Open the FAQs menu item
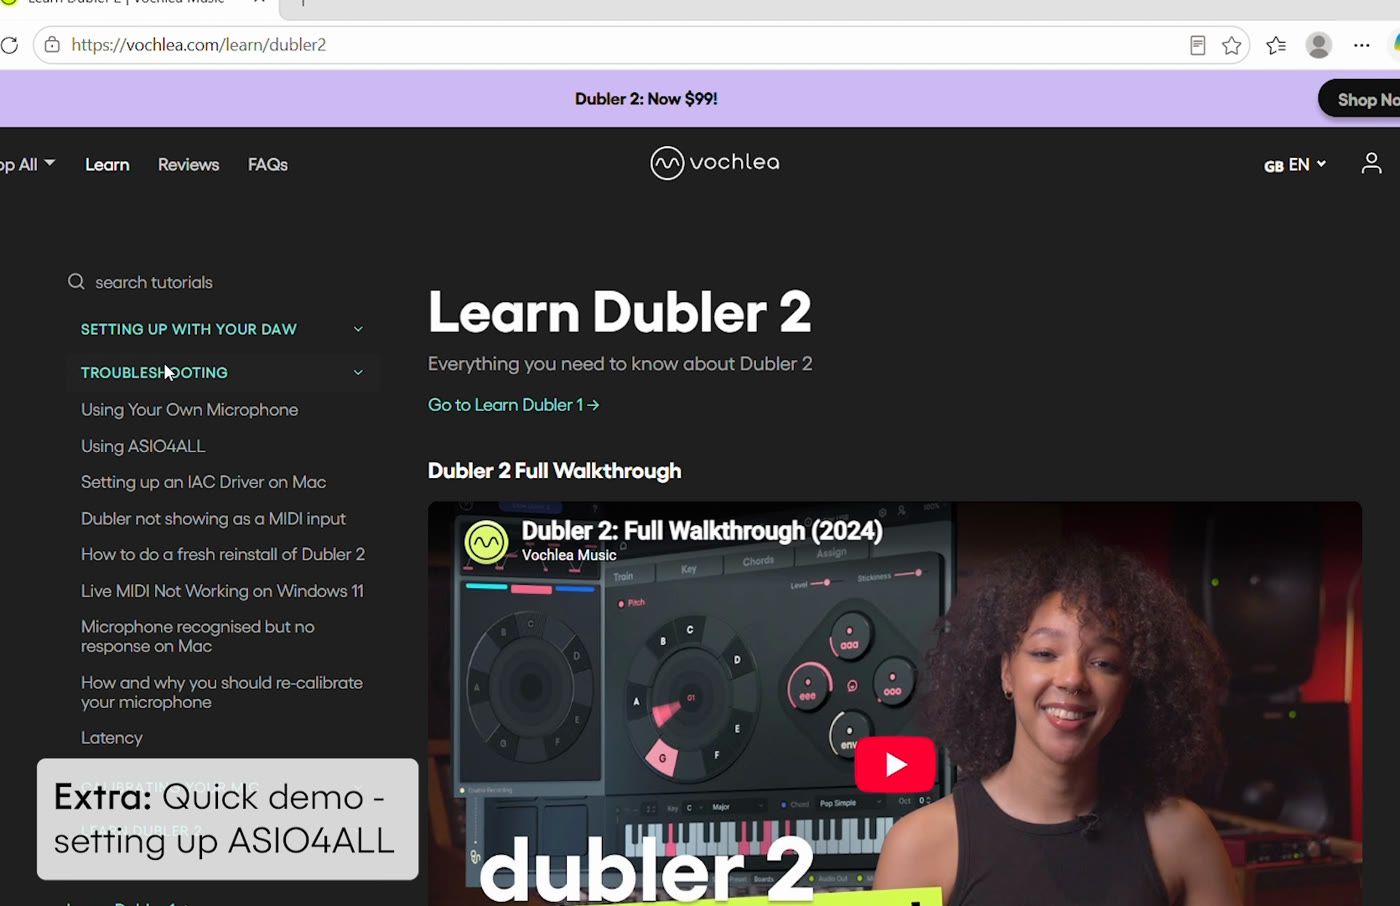Screen dimensions: 1400x906 point(268,165)
